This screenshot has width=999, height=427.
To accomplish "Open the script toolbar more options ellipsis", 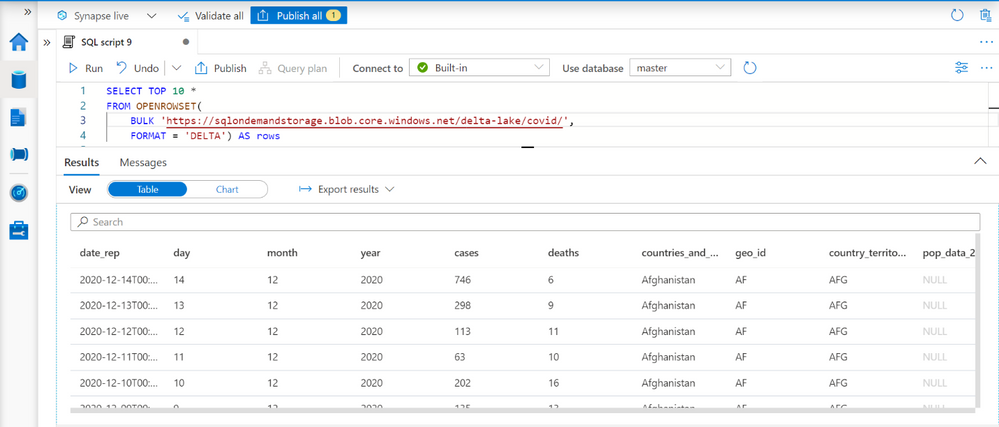I will (986, 68).
